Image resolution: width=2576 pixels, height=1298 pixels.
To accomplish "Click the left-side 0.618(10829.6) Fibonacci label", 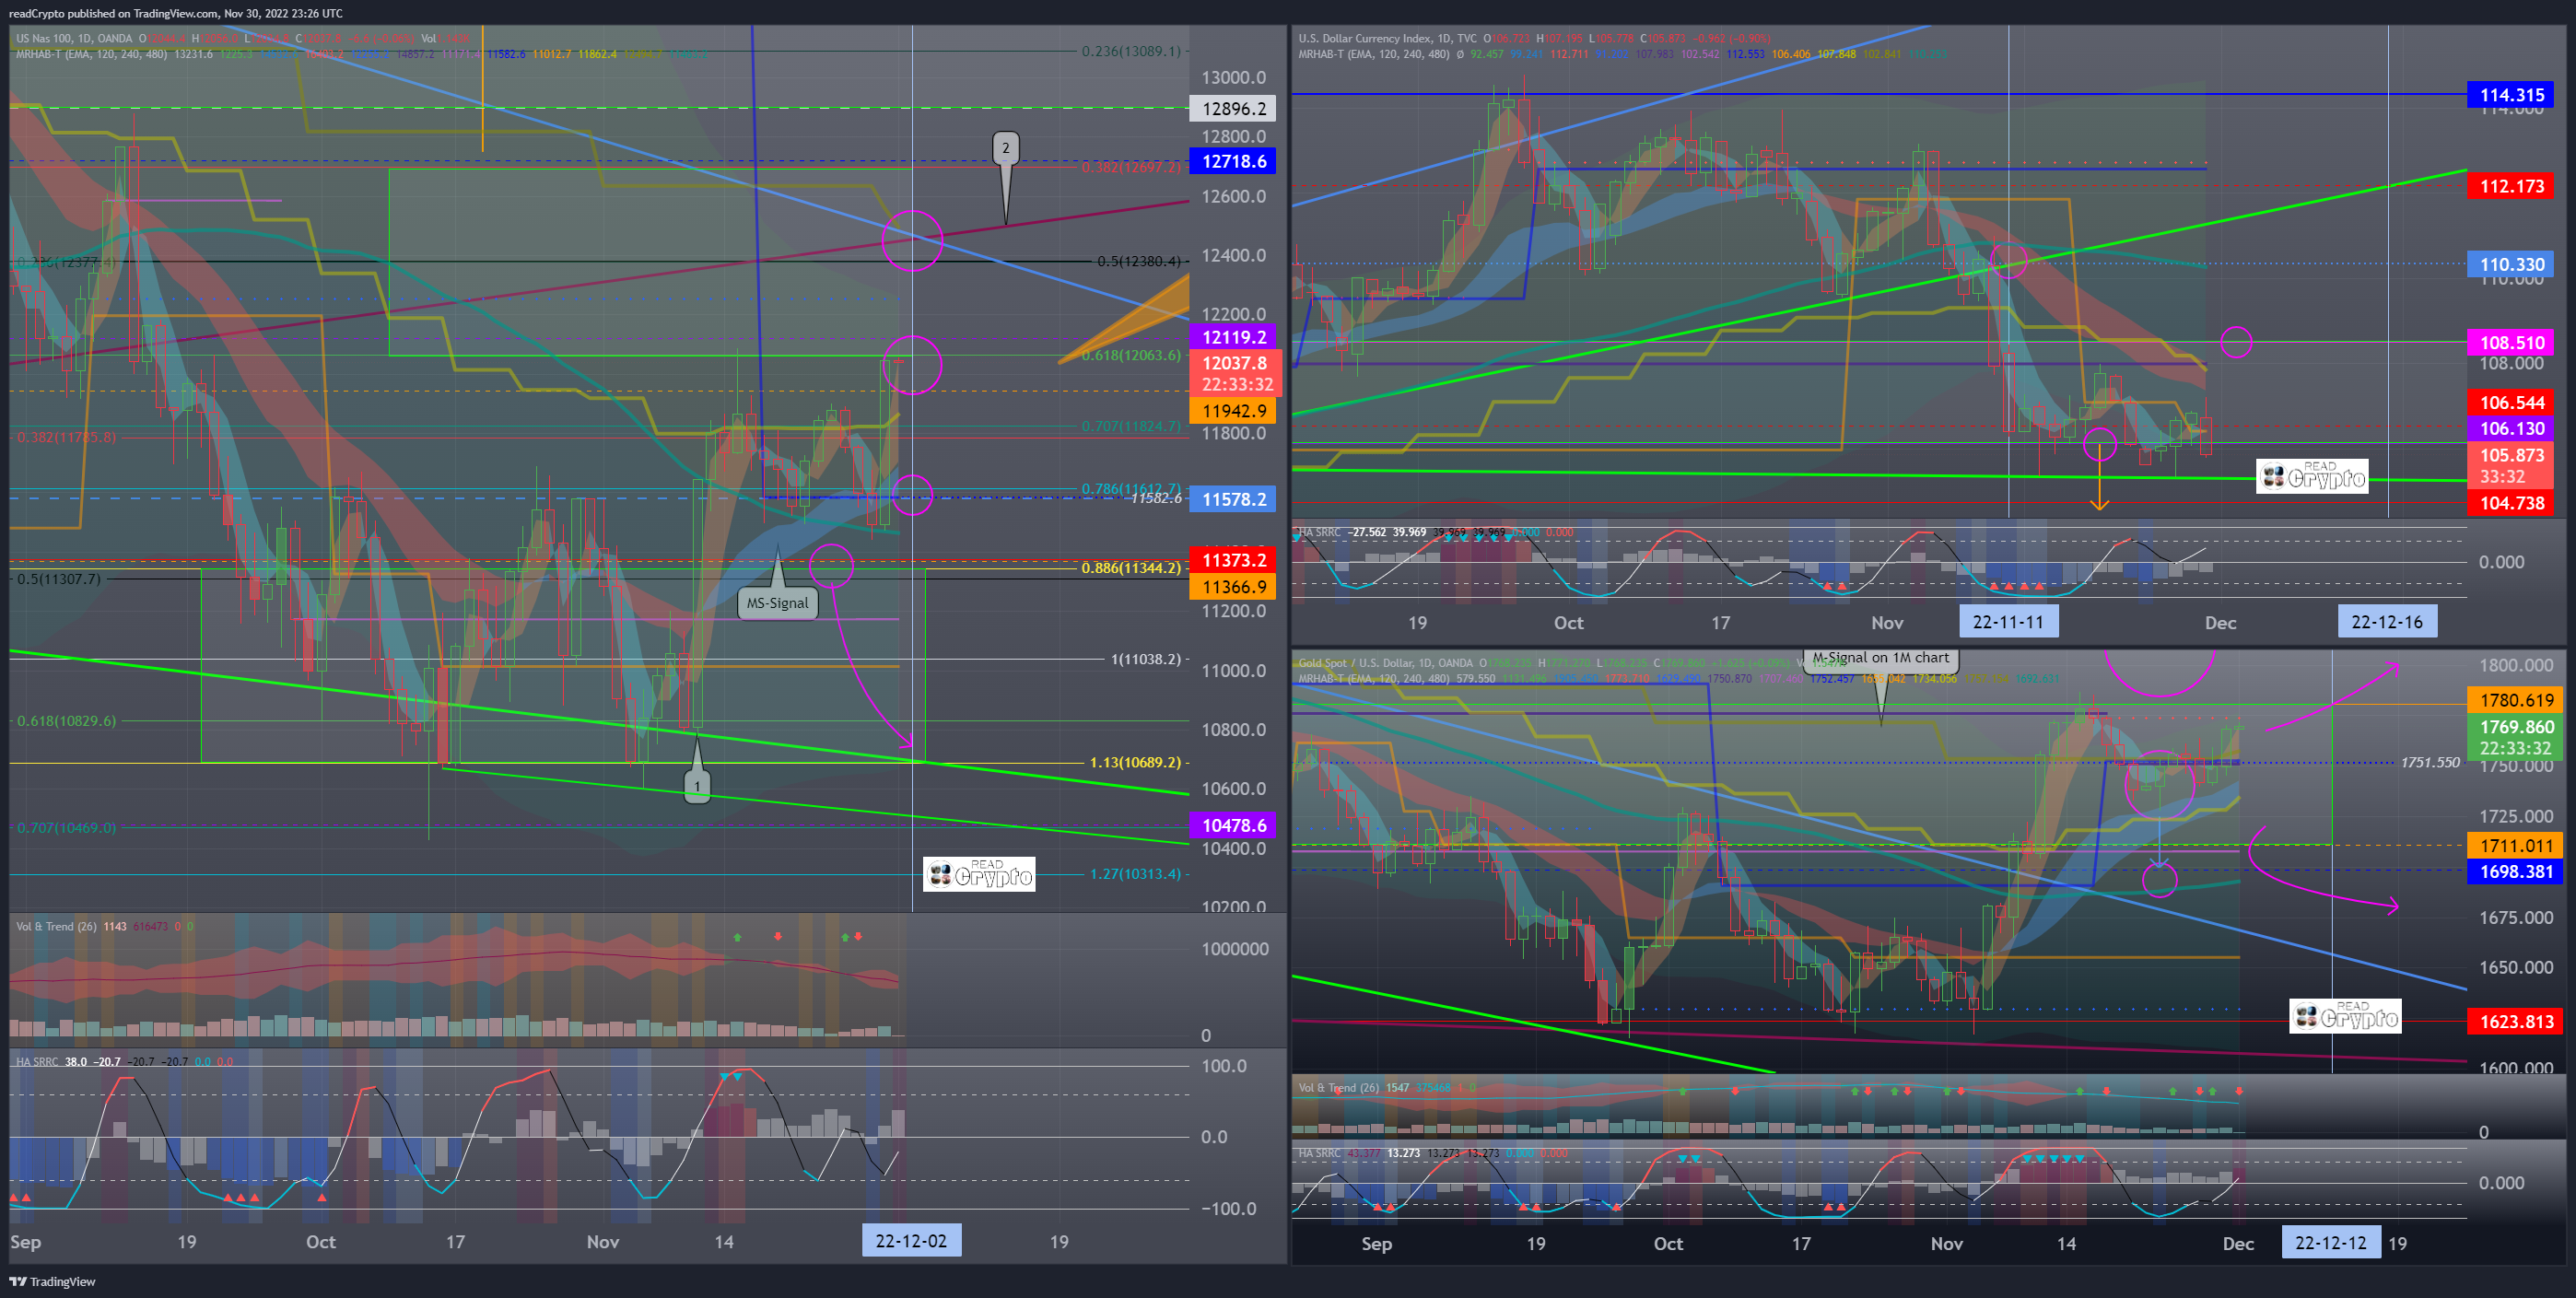I will click(66, 720).
